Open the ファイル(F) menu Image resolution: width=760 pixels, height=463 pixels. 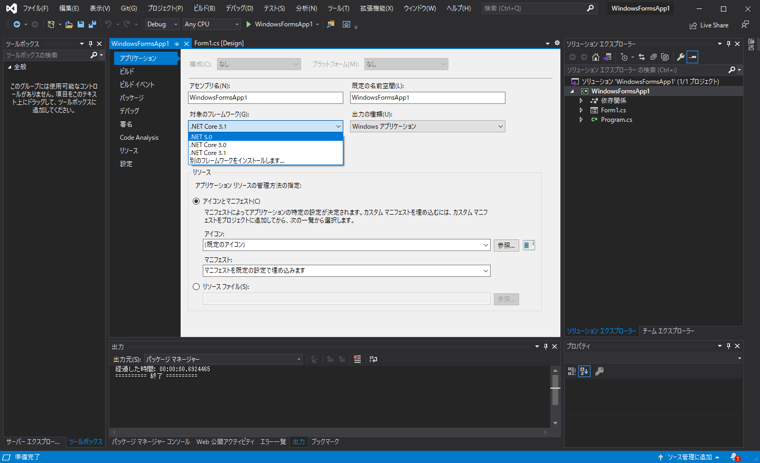[x=36, y=8]
